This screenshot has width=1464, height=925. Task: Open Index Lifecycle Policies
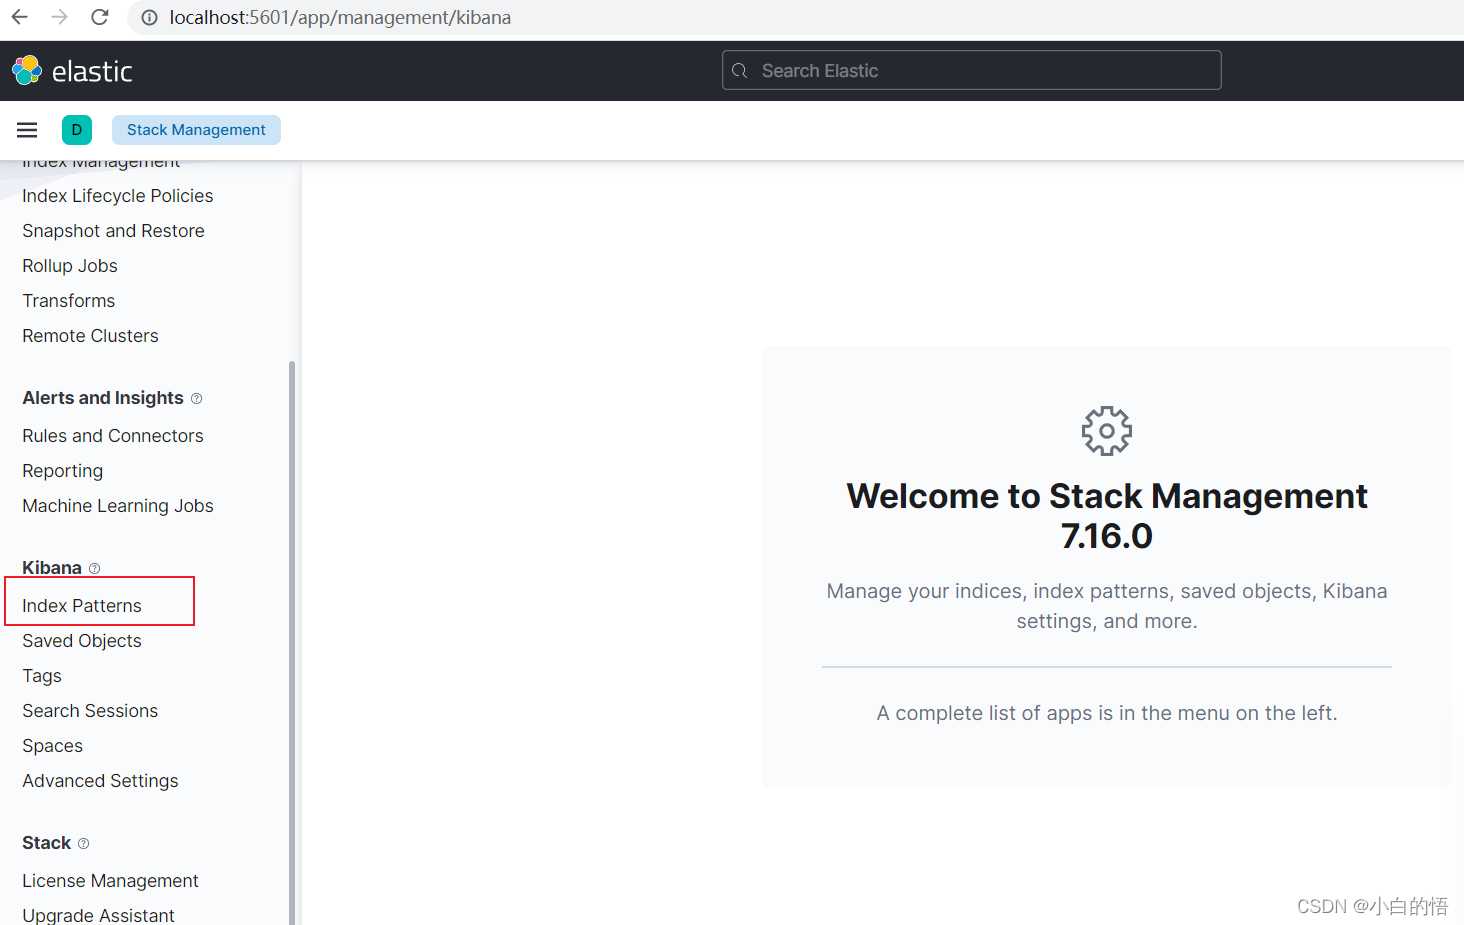point(118,196)
